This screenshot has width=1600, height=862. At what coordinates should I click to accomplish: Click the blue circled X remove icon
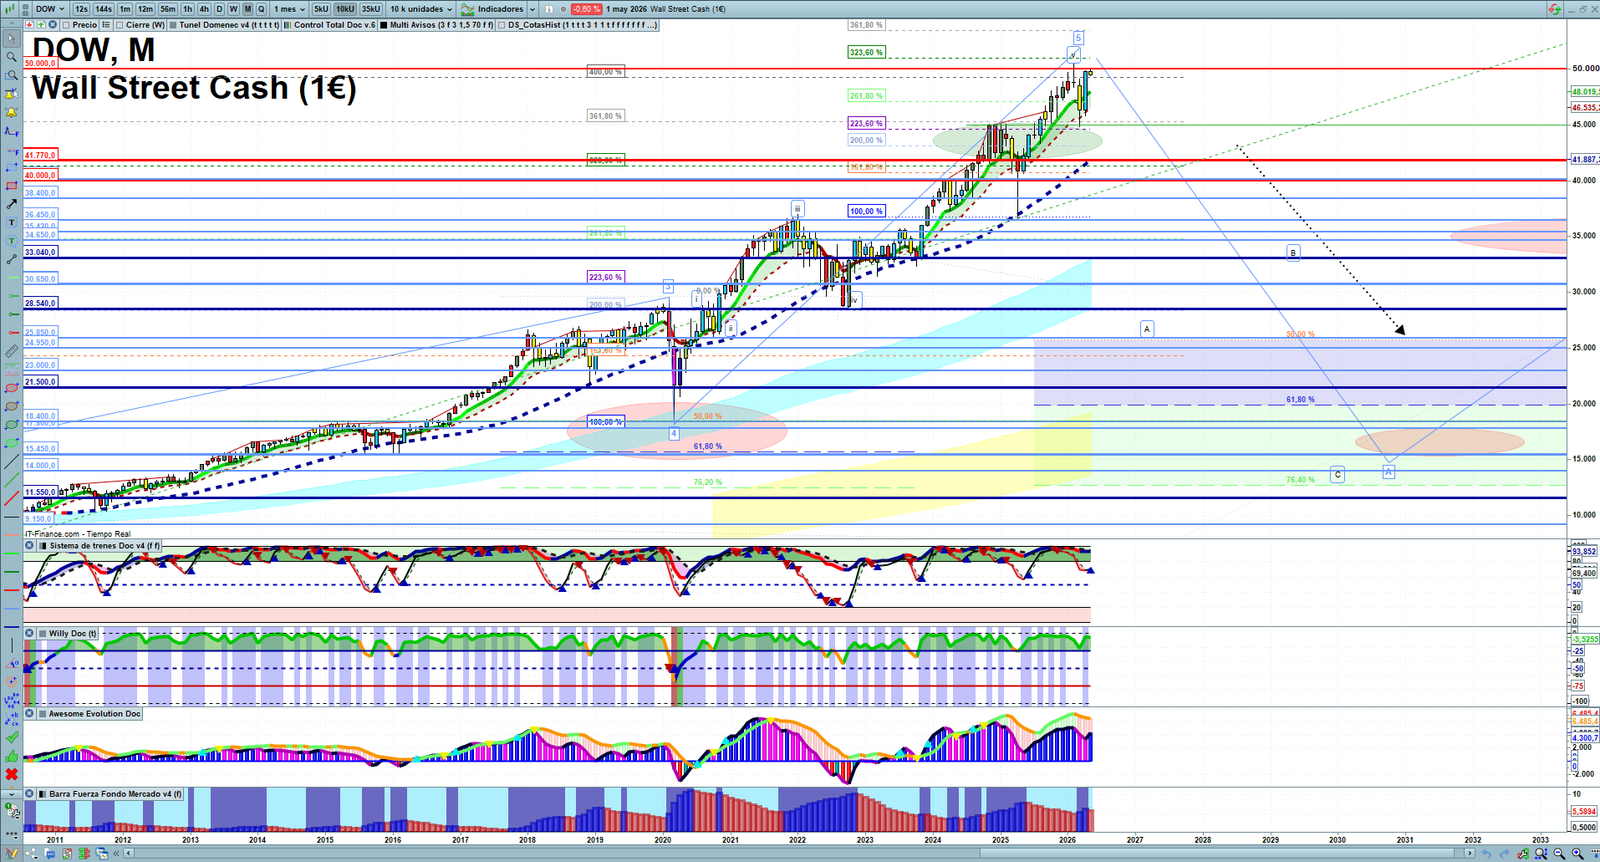click(52, 24)
